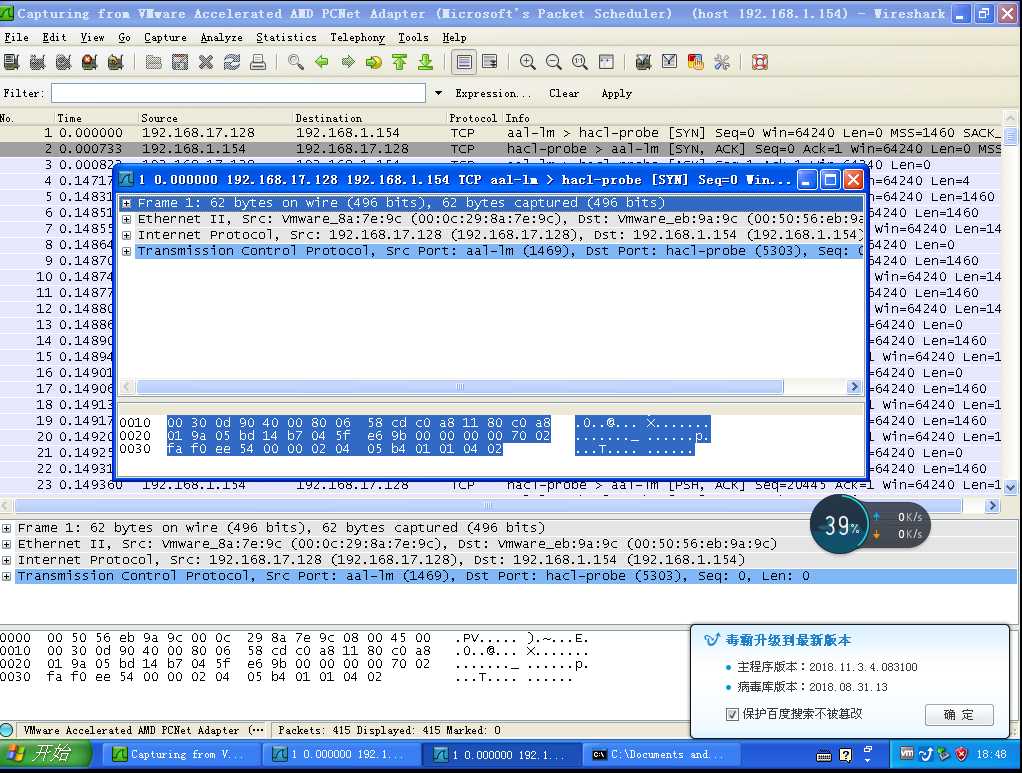This screenshot has width=1022, height=773.
Task: Click into the Filter text field
Action: pyautogui.click(x=239, y=93)
